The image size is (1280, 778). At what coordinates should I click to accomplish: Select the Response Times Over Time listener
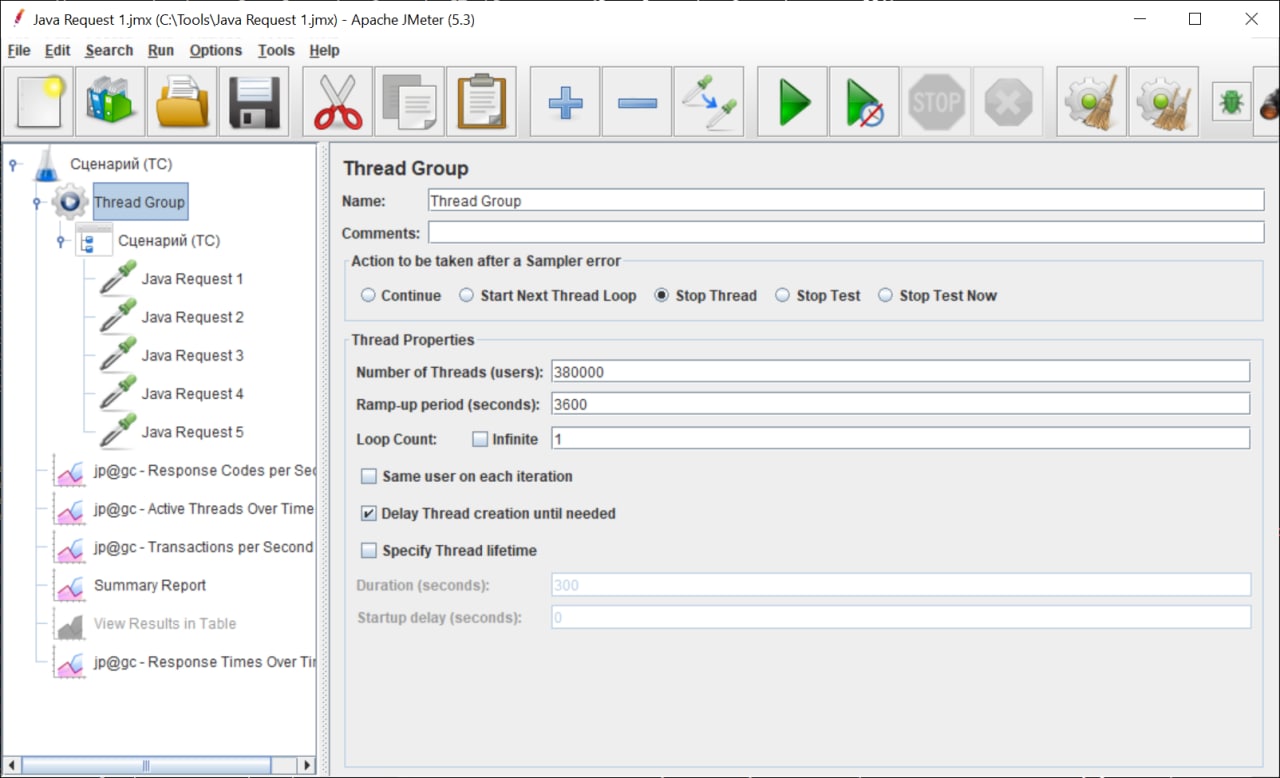pyautogui.click(x=204, y=662)
